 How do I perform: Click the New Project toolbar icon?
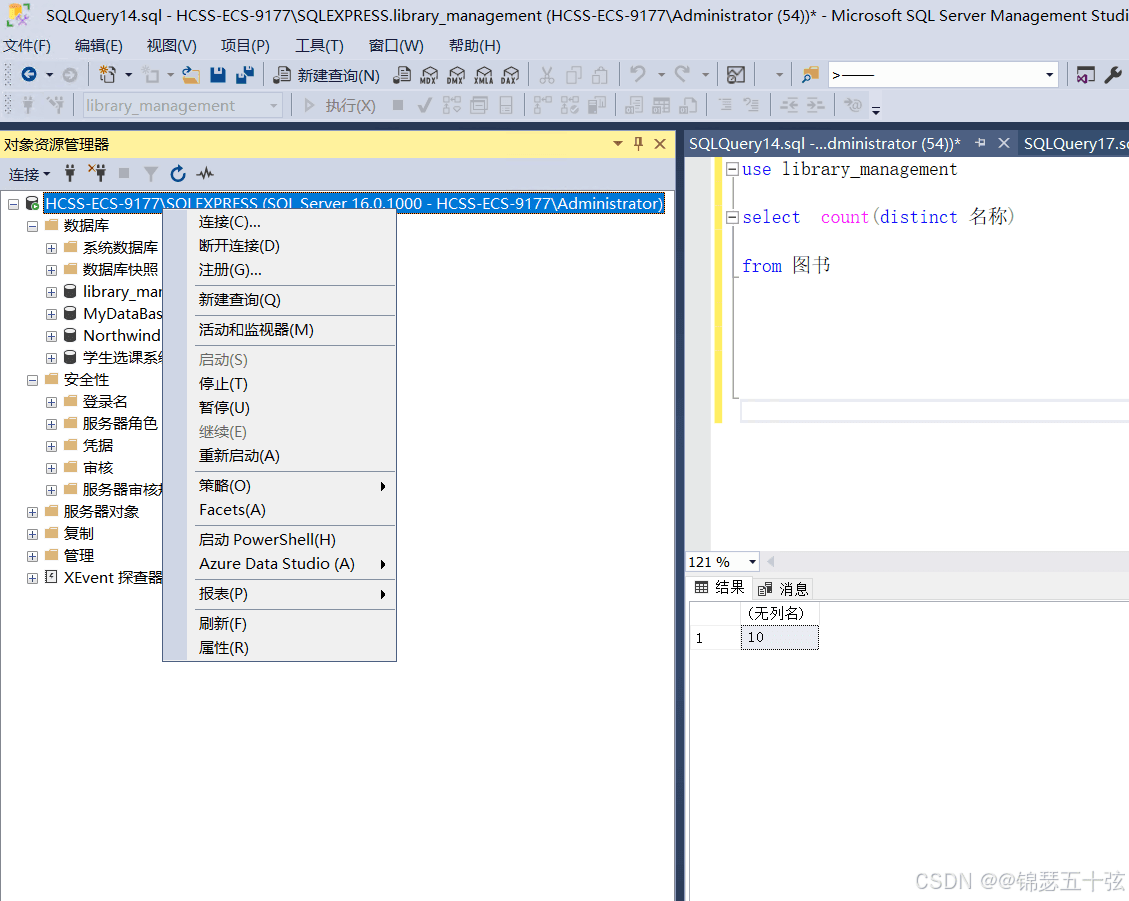(107, 74)
